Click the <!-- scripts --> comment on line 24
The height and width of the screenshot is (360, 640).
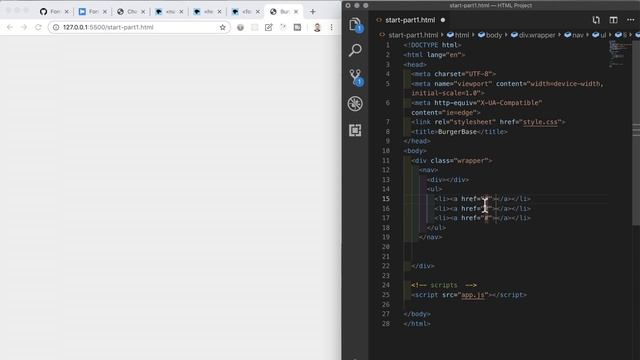[444, 285]
